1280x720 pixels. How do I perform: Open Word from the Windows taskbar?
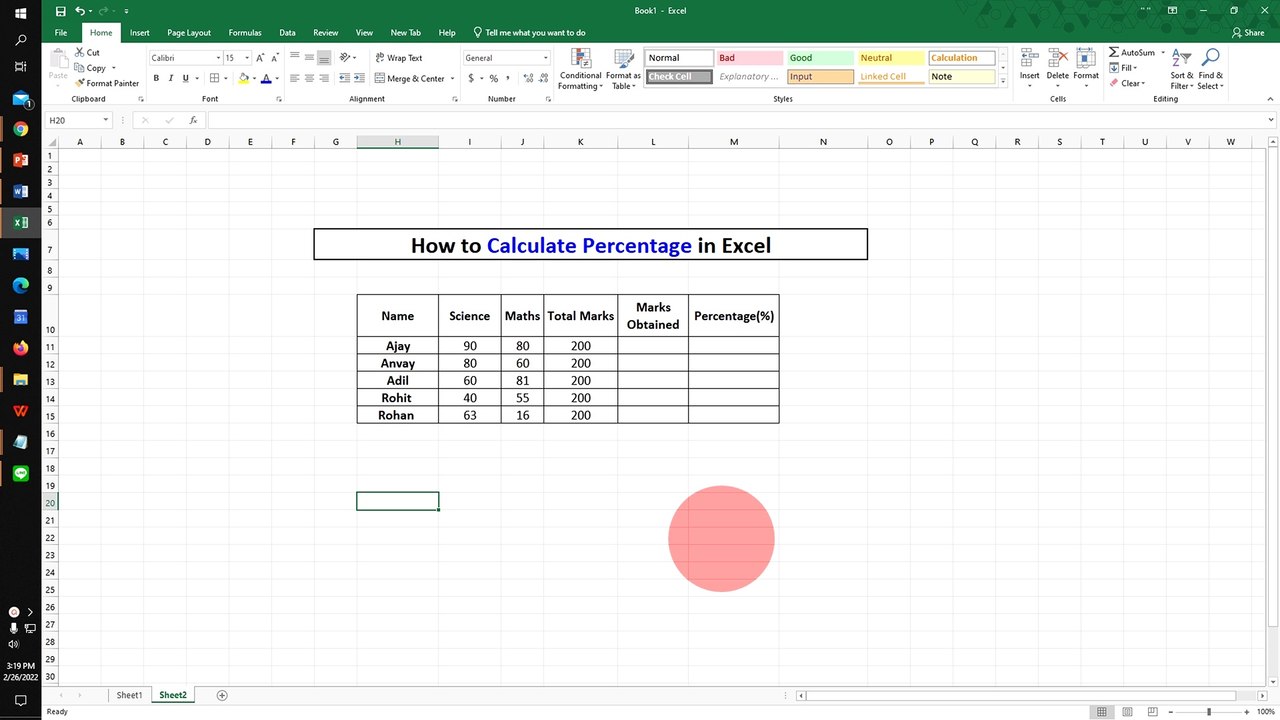[x=20, y=191]
